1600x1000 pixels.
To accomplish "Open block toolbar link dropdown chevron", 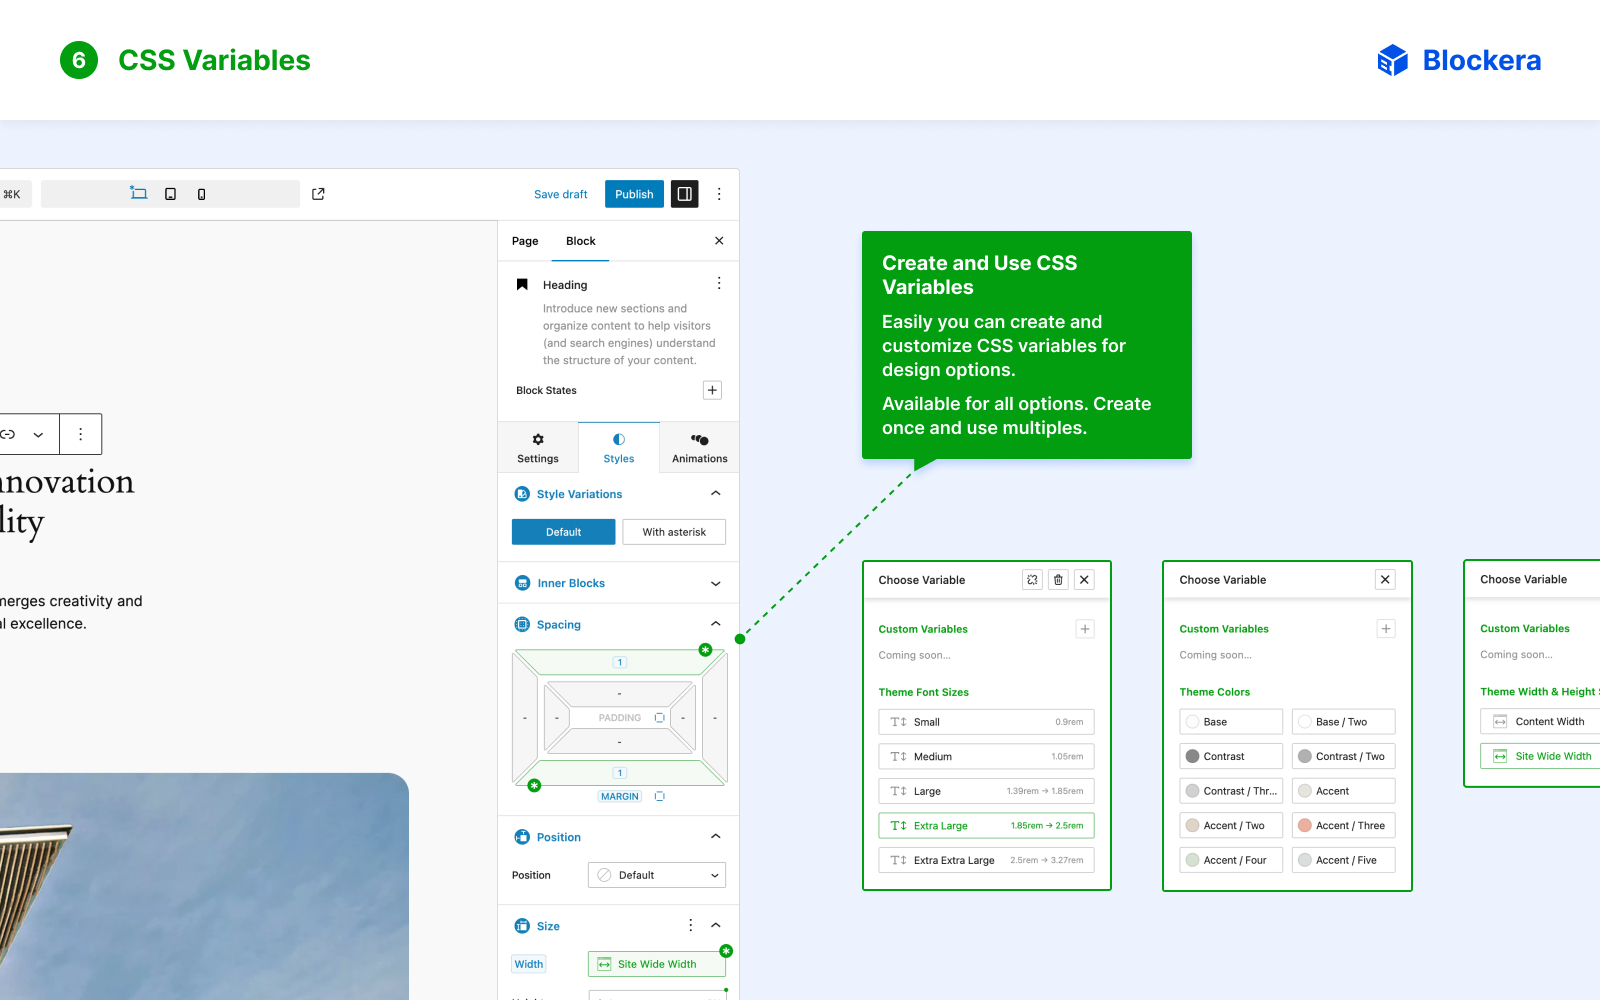I will tap(38, 434).
